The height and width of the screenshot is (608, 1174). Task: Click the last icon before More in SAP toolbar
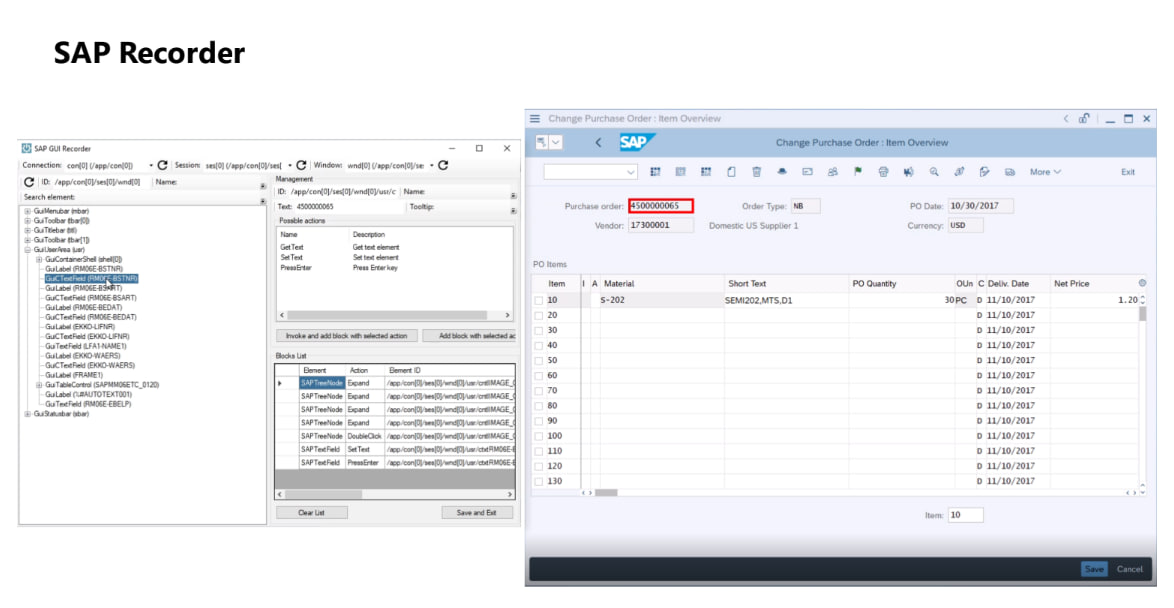tap(1010, 172)
